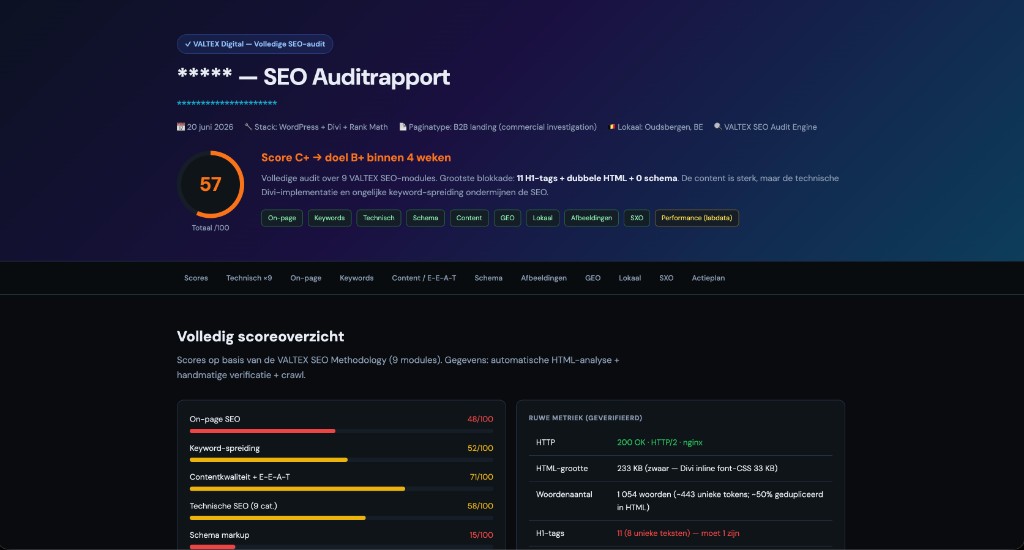Click the VALTEX Digital — Volledige SEO-audit badge
The width and height of the screenshot is (1024, 550).
[x=255, y=44]
